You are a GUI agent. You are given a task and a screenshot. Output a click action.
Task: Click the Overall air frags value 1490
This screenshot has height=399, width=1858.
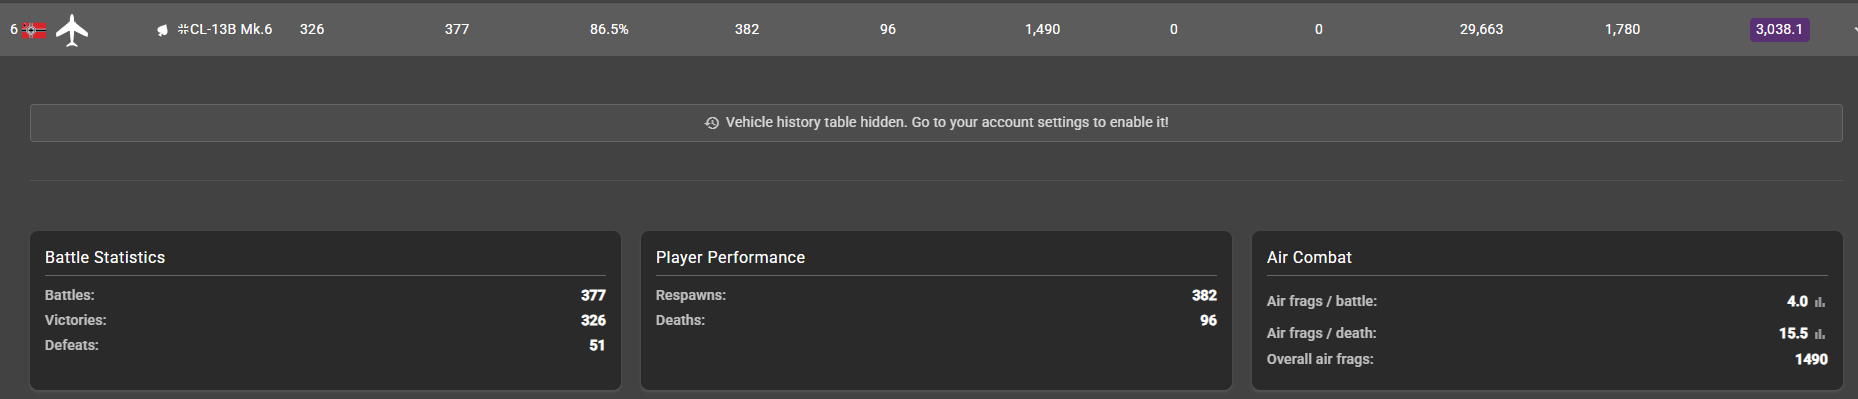(x=1811, y=359)
